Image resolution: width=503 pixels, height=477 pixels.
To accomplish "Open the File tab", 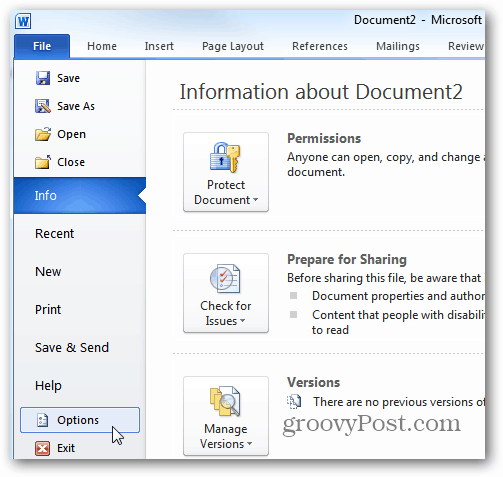I will pyautogui.click(x=42, y=46).
